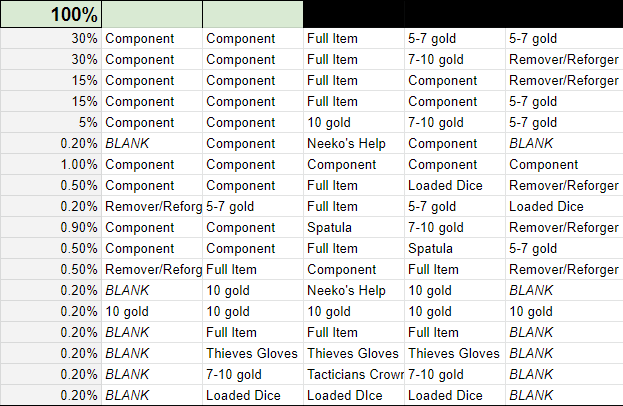Click the Spatula cell in the 0.90% row
This screenshot has width=623, height=406.
(x=354, y=227)
